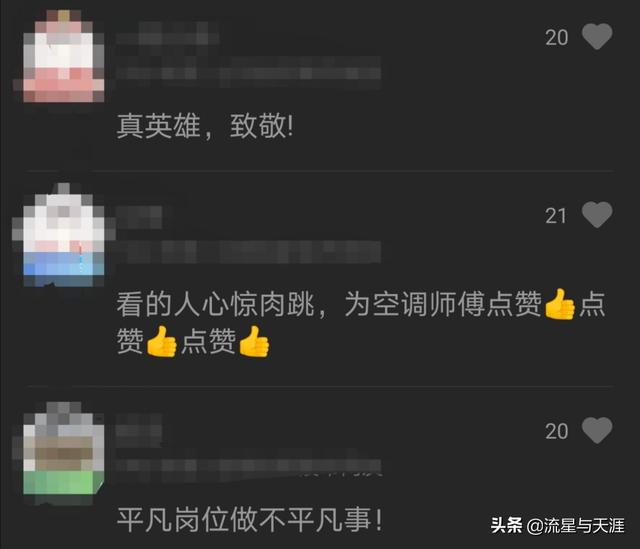Open the white and blue pixelated avatar

click(61, 235)
